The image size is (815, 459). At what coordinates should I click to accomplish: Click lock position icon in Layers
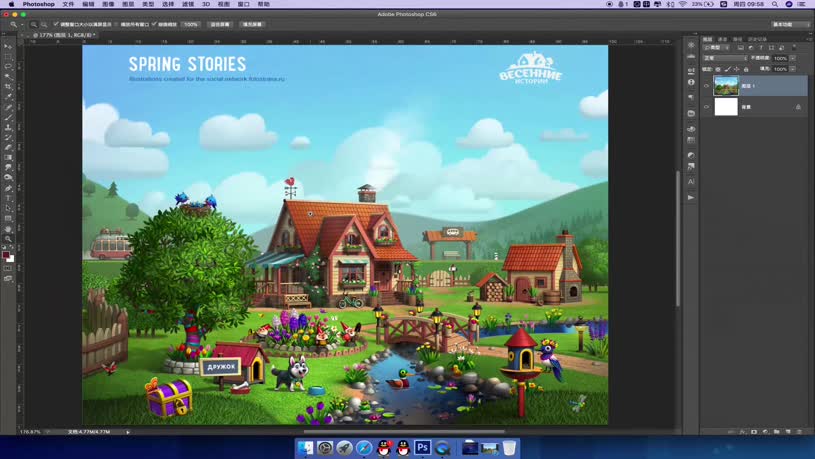[737, 69]
